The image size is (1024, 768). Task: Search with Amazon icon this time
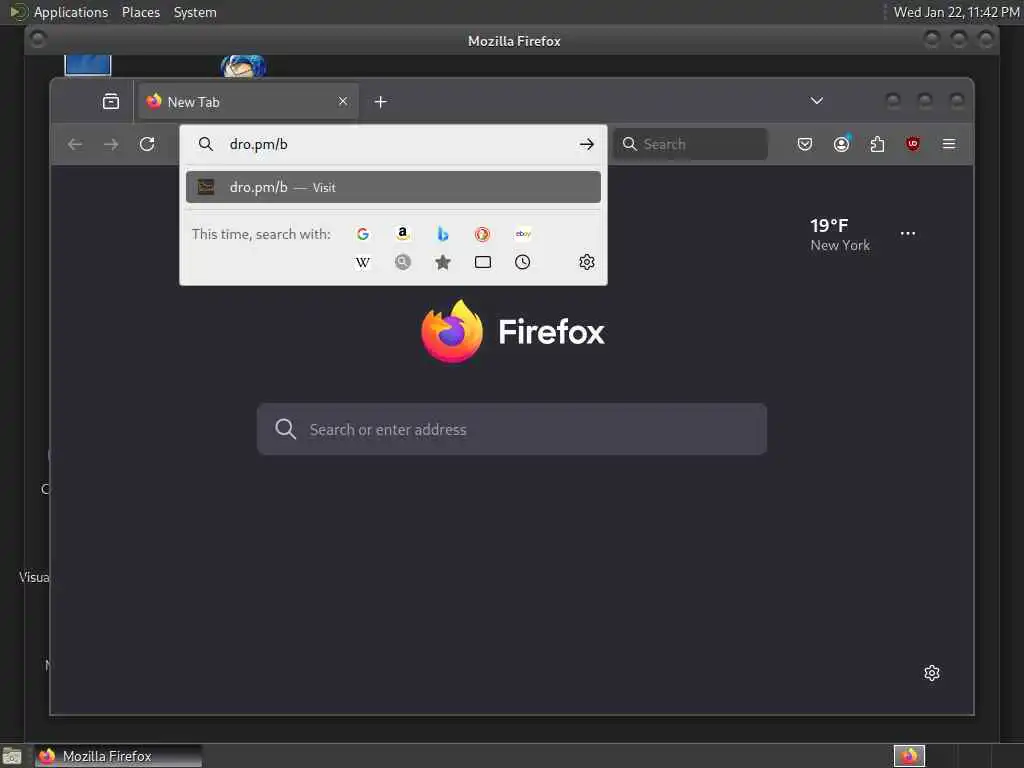click(403, 234)
